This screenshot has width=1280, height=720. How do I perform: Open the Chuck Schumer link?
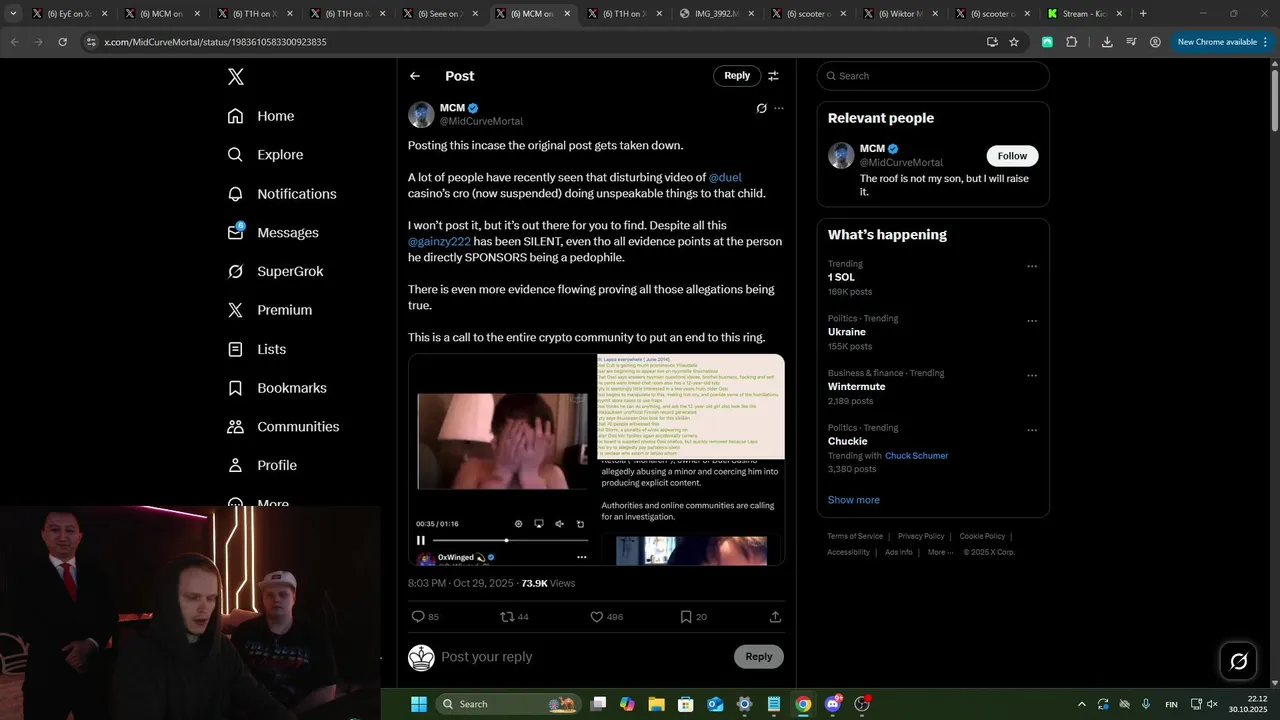pyautogui.click(x=916, y=456)
